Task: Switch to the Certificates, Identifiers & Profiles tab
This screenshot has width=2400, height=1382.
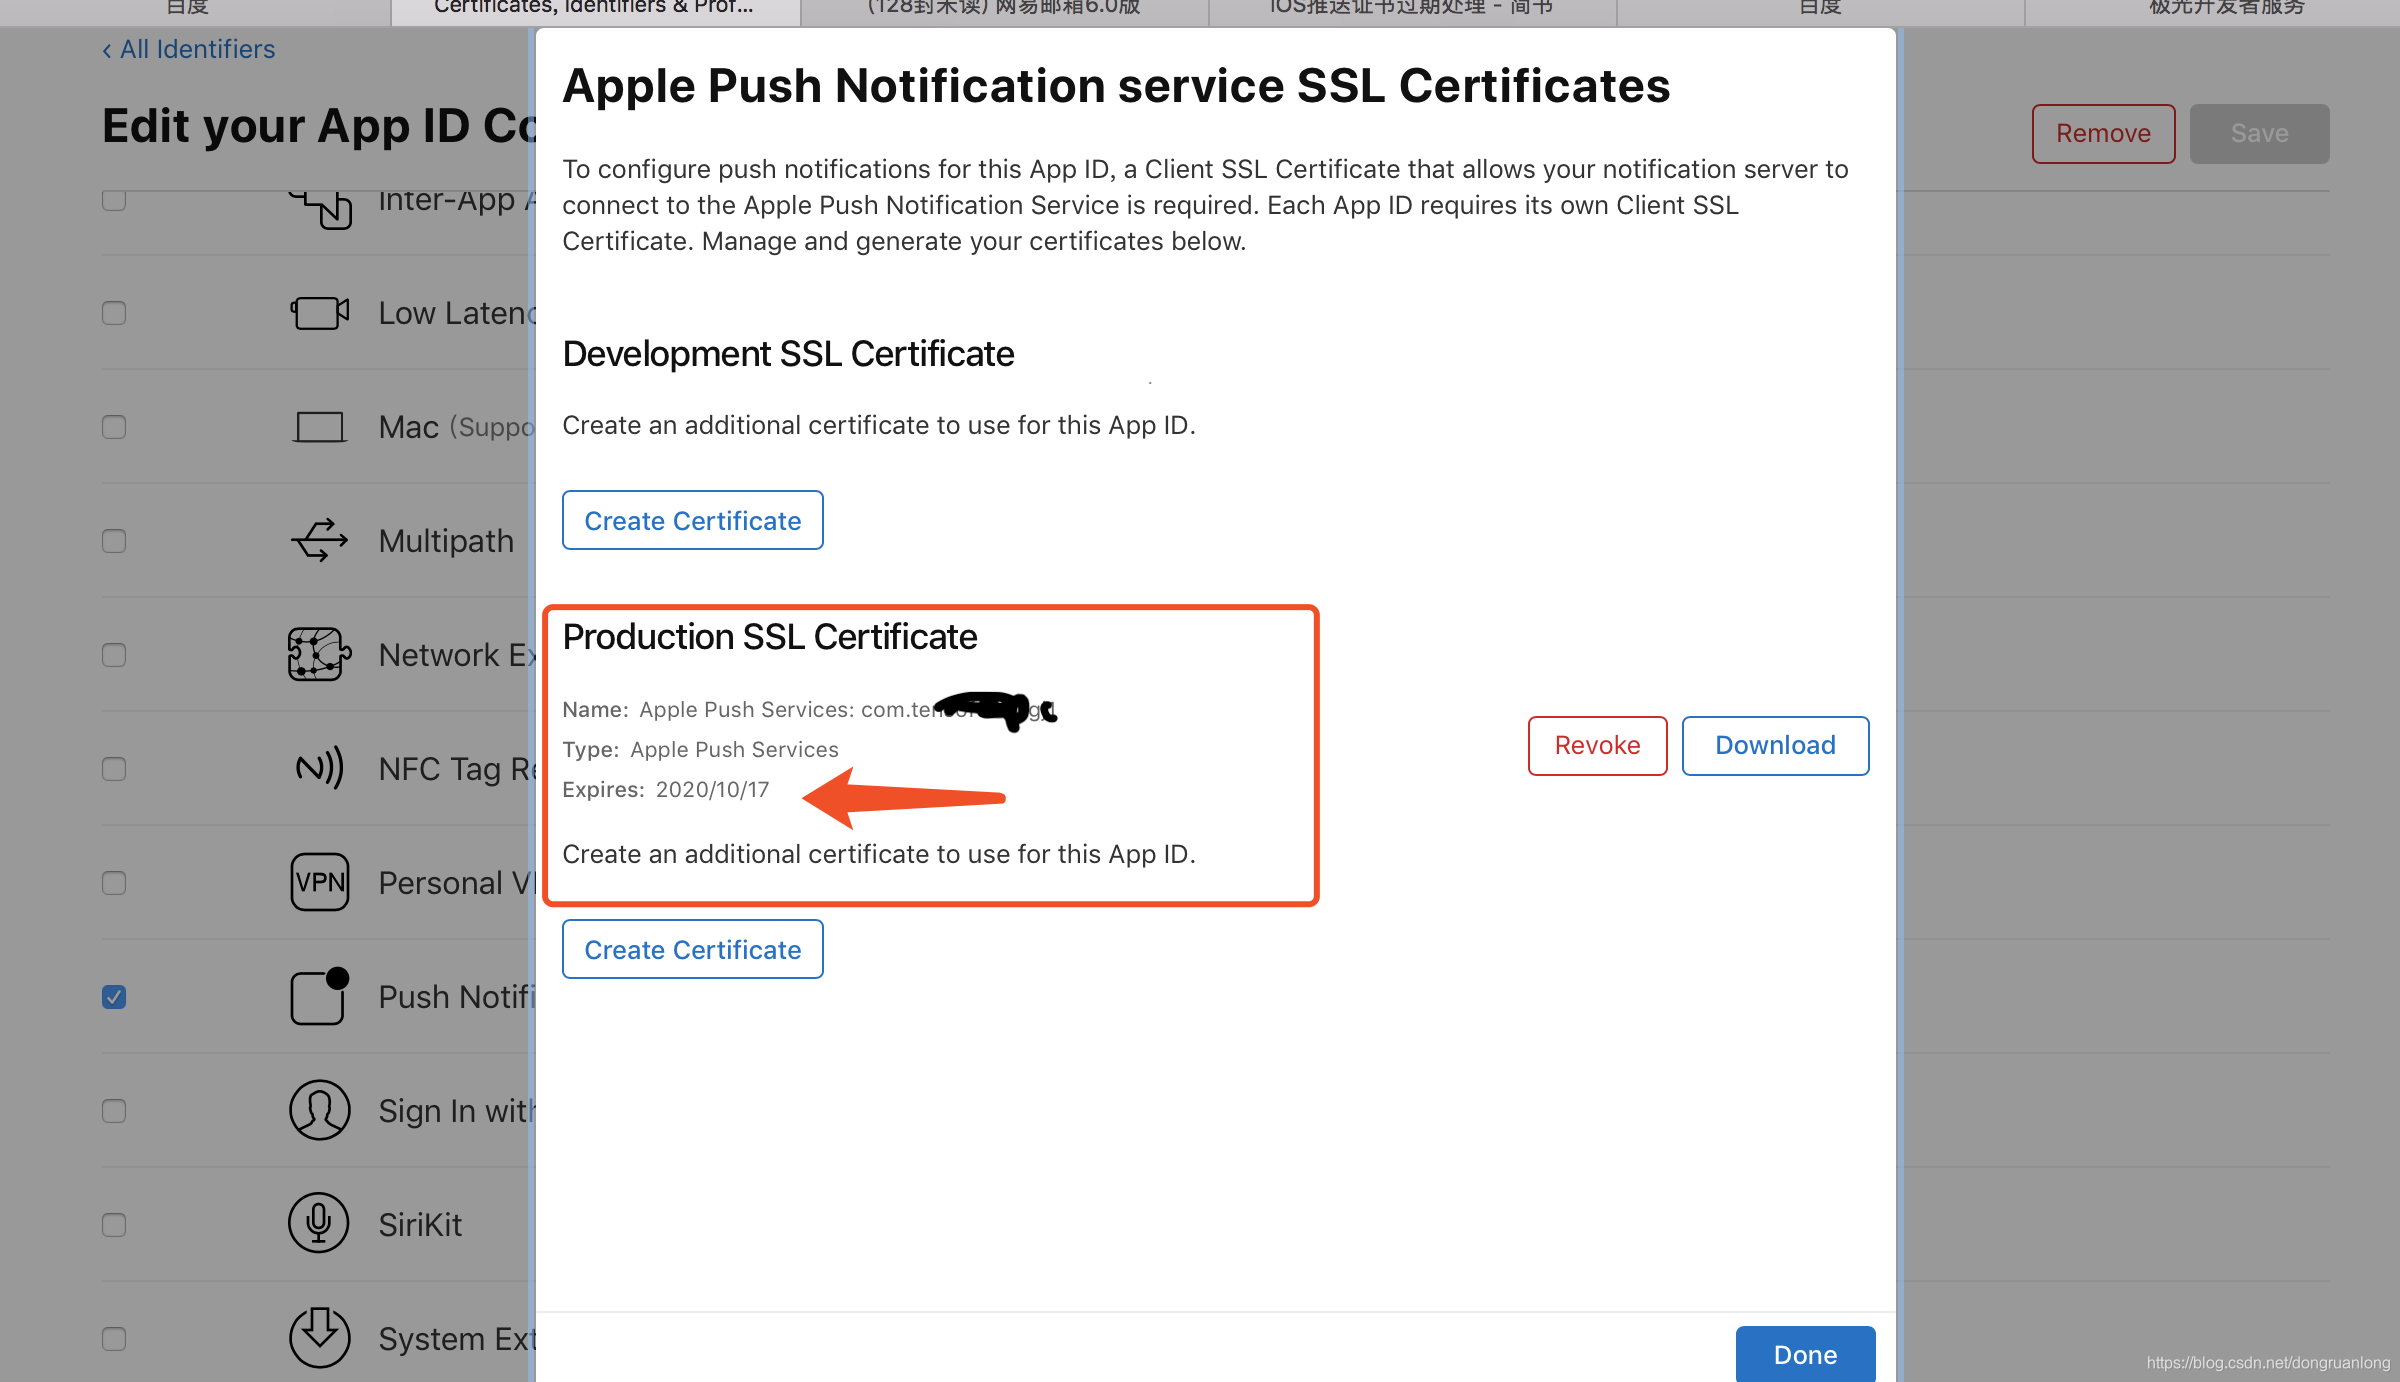Action: click(x=594, y=8)
